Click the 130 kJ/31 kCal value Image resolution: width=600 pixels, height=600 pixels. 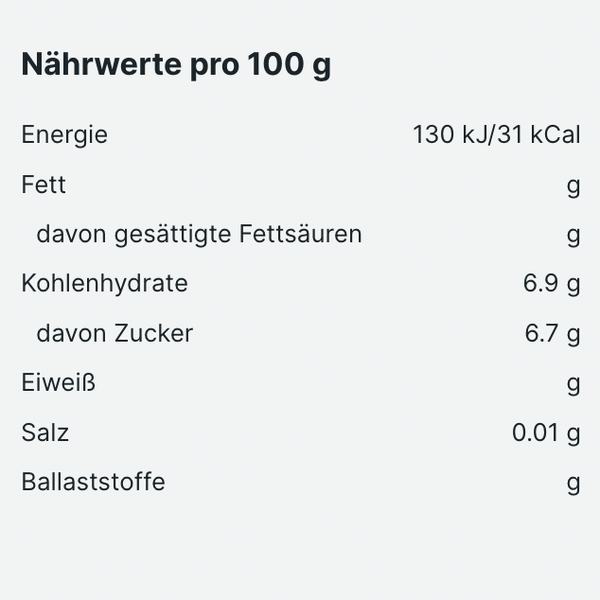coord(497,135)
